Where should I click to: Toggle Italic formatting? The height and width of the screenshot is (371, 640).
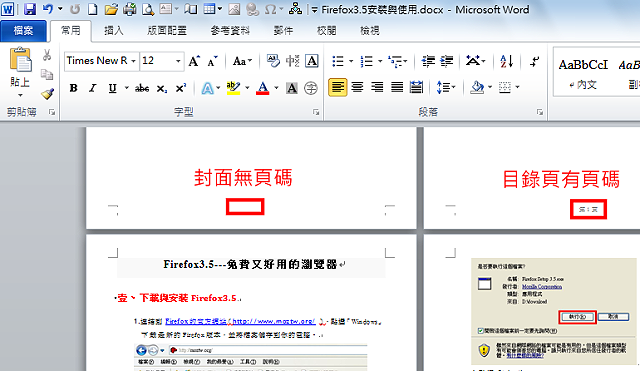93,88
